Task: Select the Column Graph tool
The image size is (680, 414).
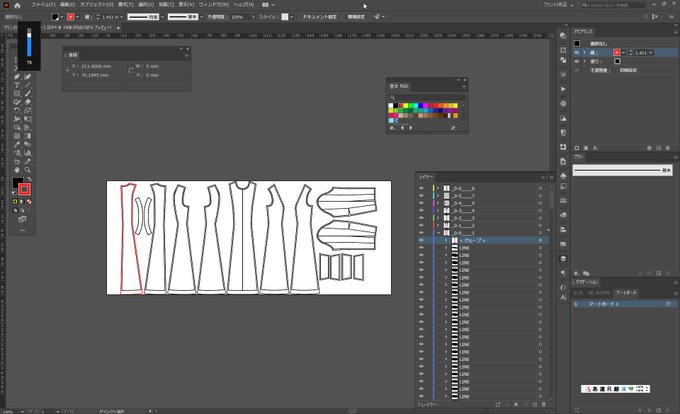Action: [27, 153]
